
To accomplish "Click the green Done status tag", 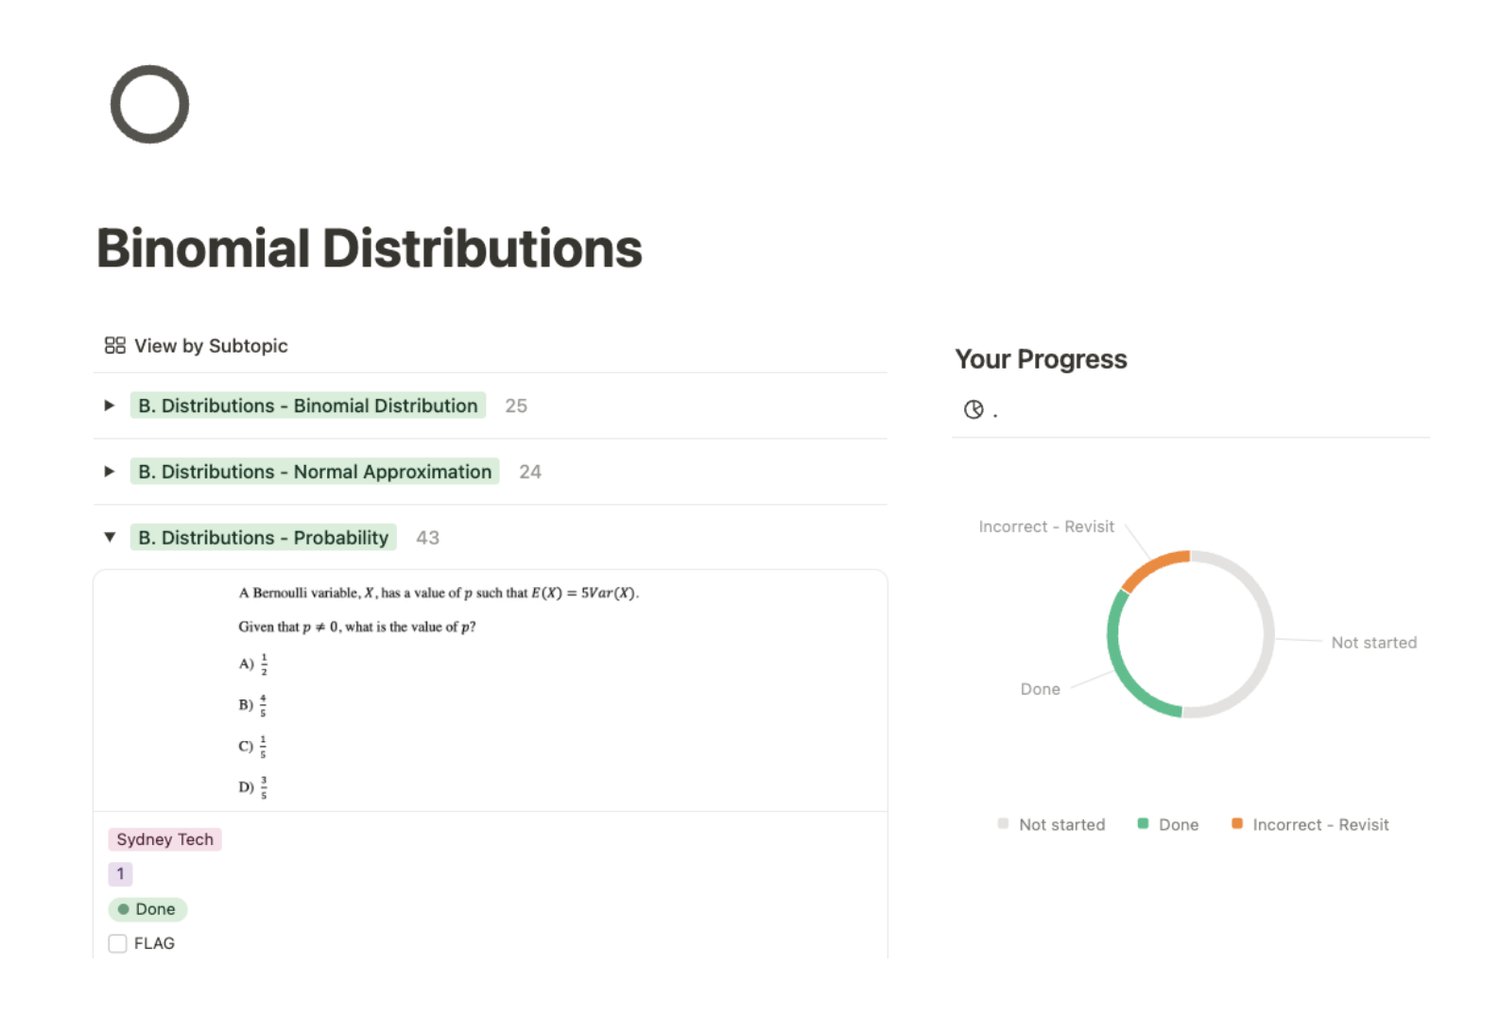I will pos(147,910).
